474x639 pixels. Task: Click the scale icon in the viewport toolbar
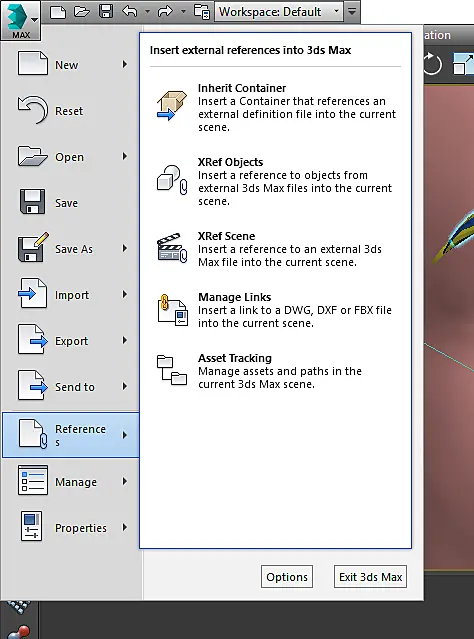[464, 64]
